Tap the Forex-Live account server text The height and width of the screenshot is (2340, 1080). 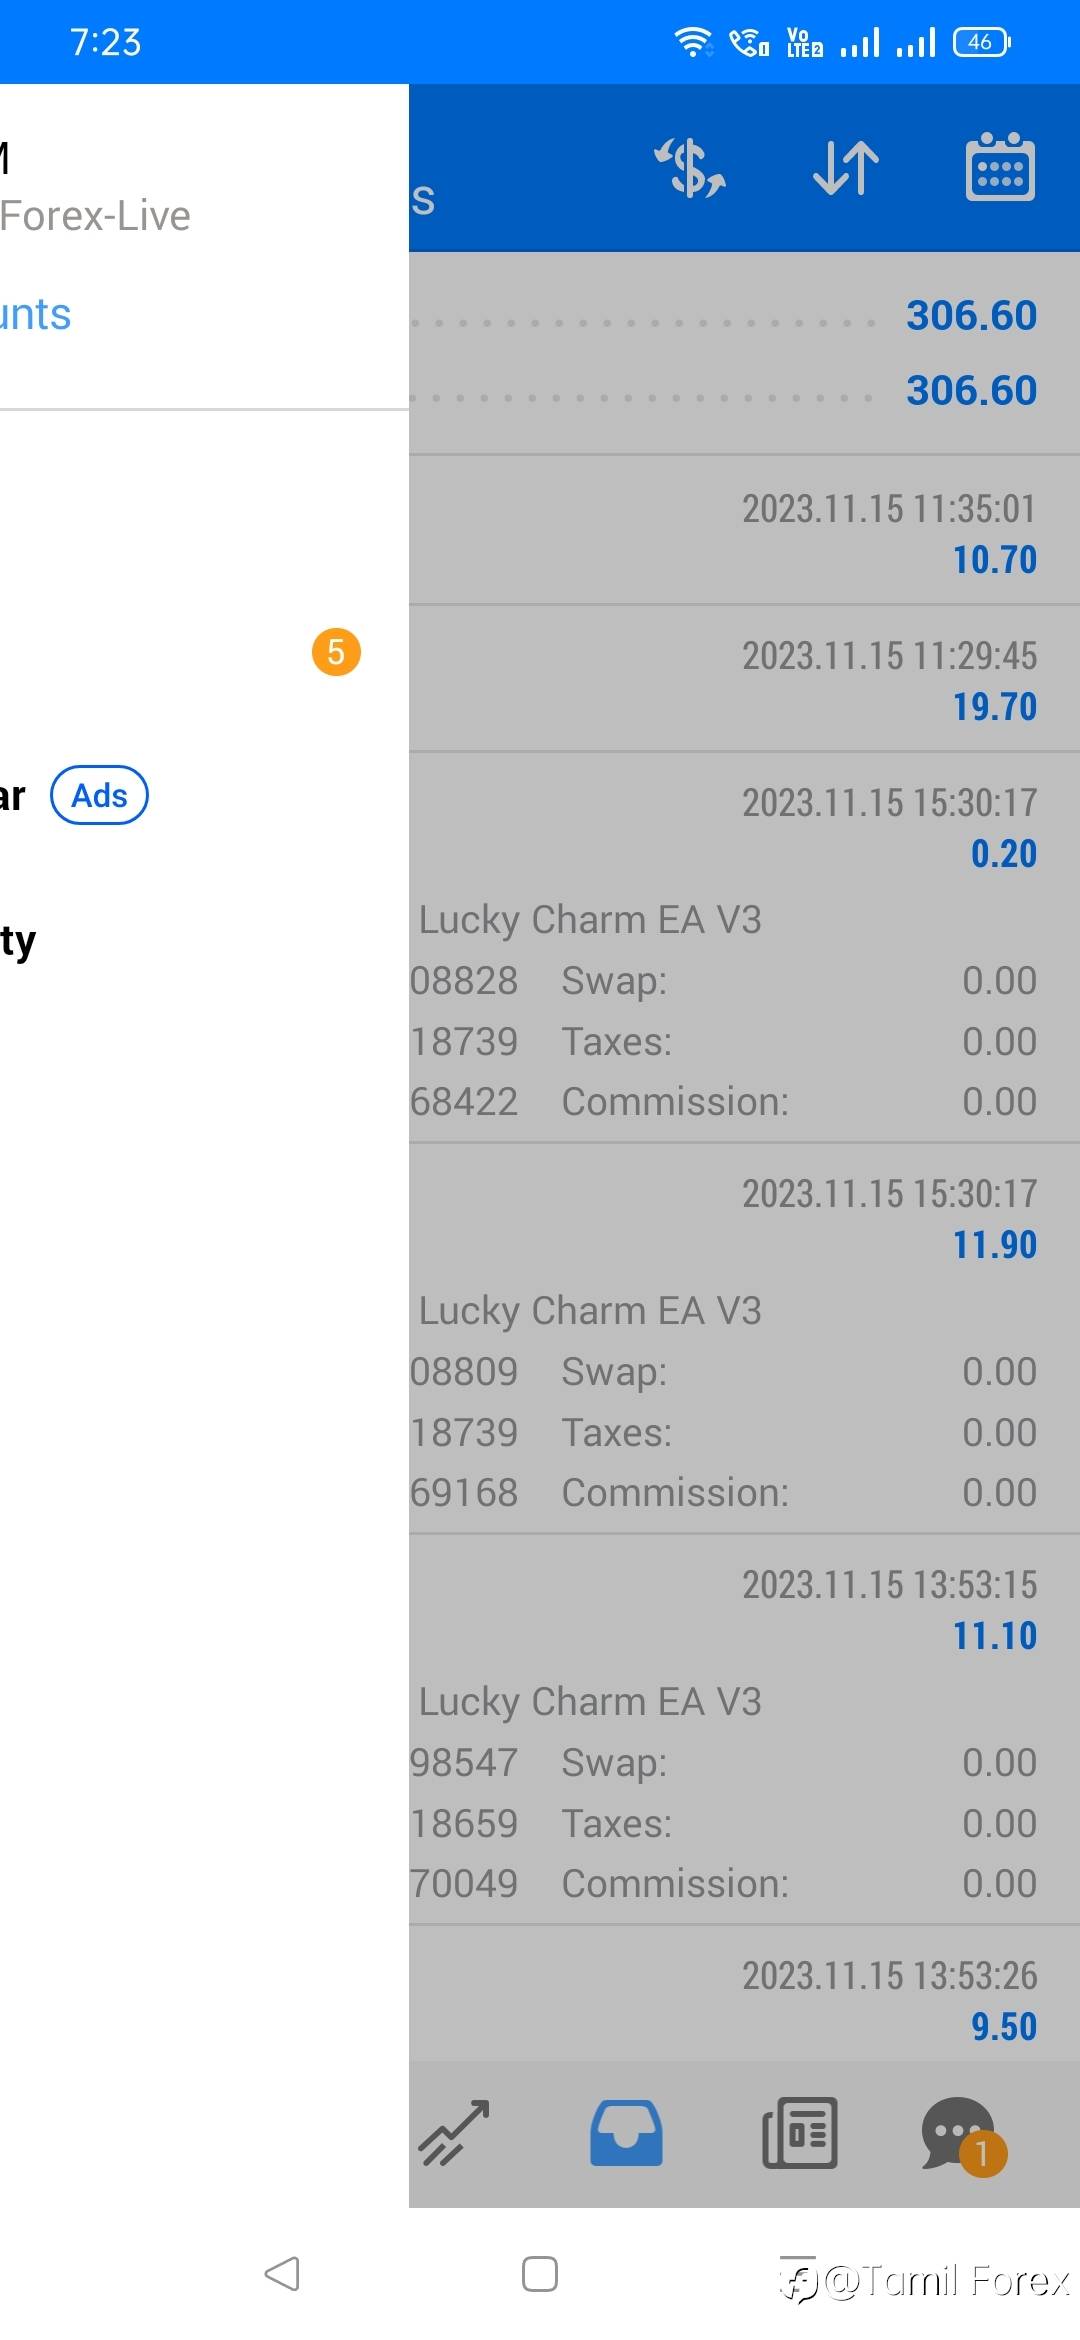coord(95,216)
